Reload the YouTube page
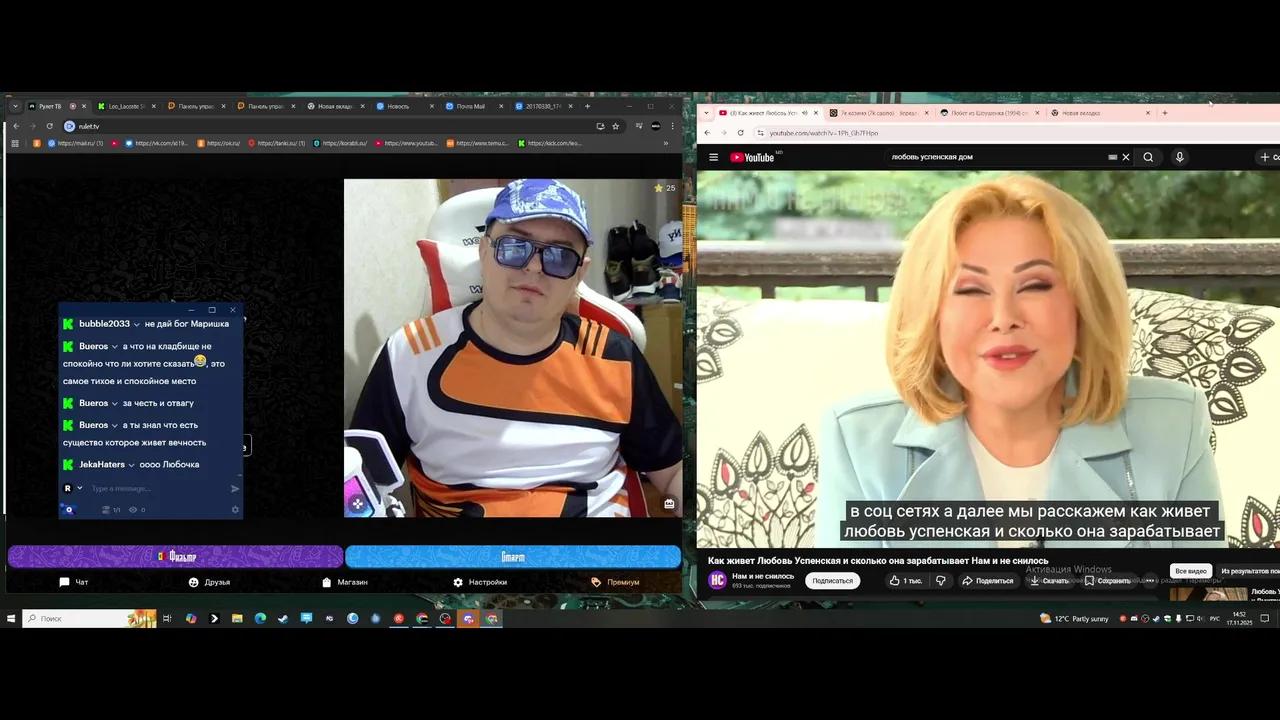The image size is (1280, 720). coord(740,133)
